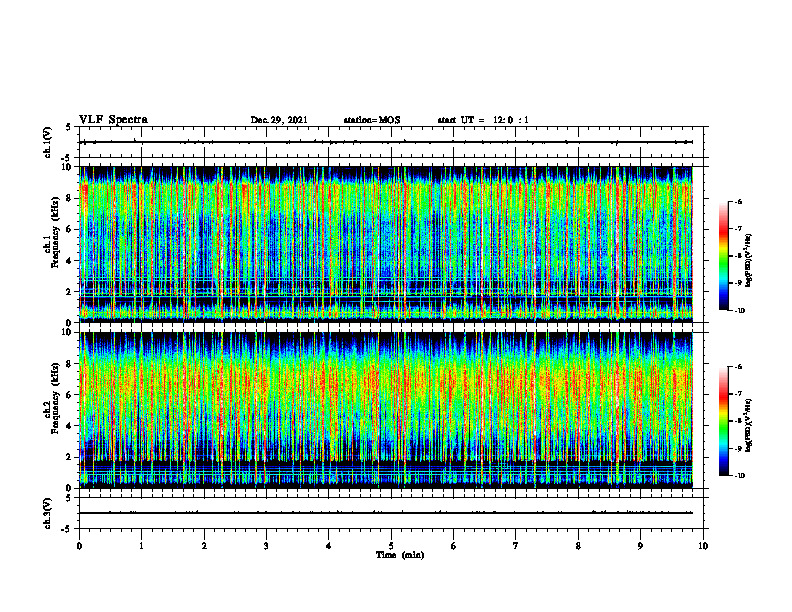The height and width of the screenshot is (612, 792).
Task: Click the time axis tick label "9"
Action: [x=640, y=546]
